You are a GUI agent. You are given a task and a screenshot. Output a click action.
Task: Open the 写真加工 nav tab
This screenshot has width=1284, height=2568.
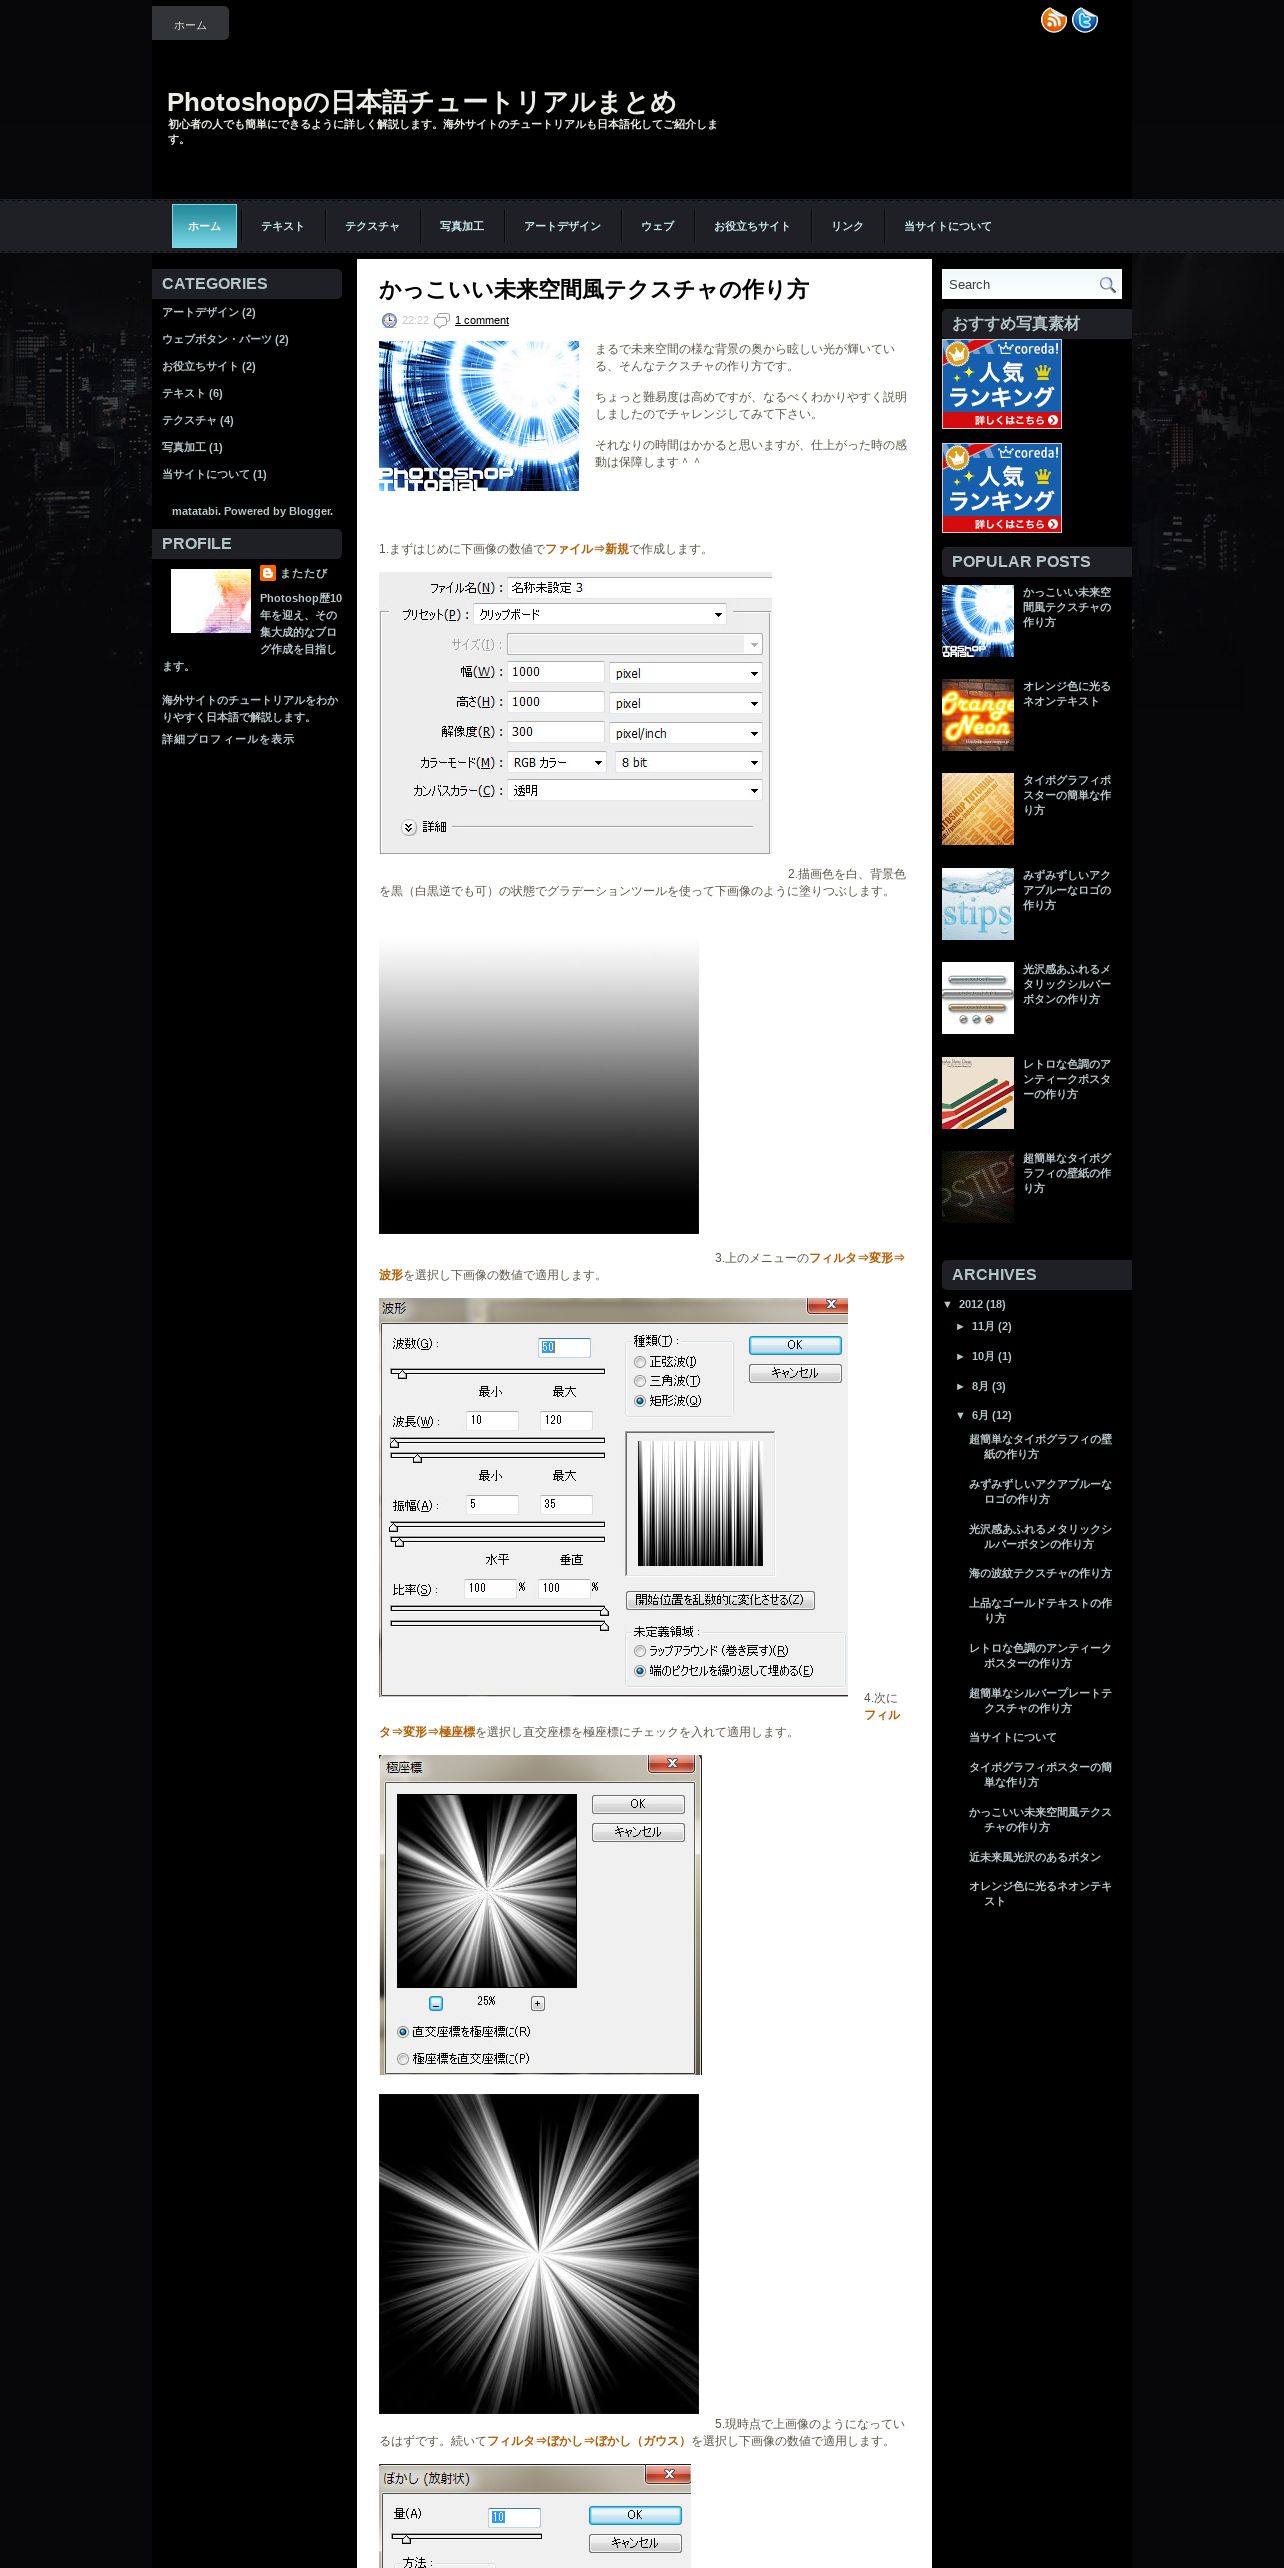coord(462,226)
